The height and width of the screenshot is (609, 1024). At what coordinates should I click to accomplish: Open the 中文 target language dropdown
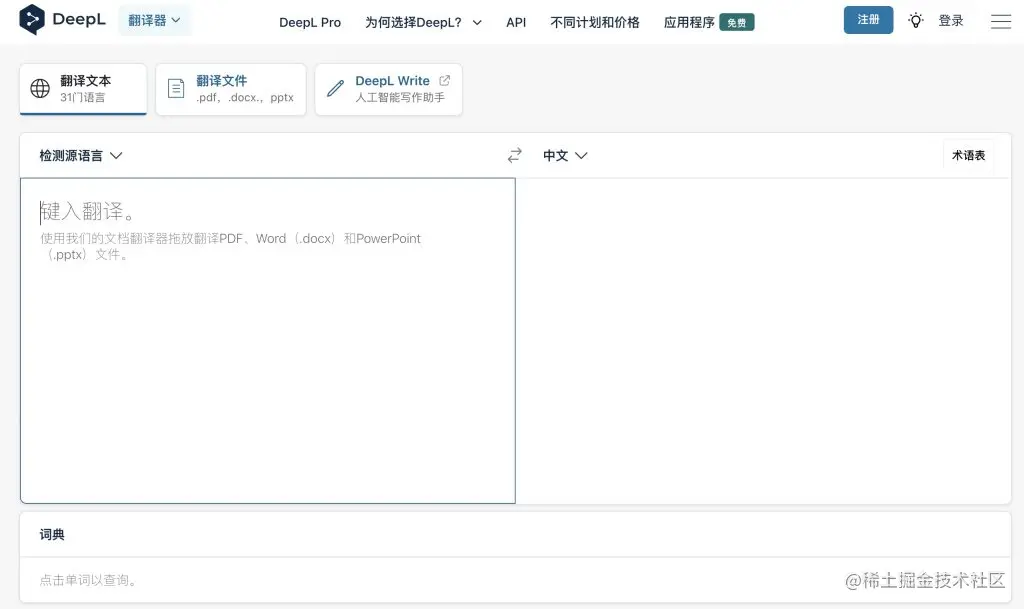(x=565, y=155)
